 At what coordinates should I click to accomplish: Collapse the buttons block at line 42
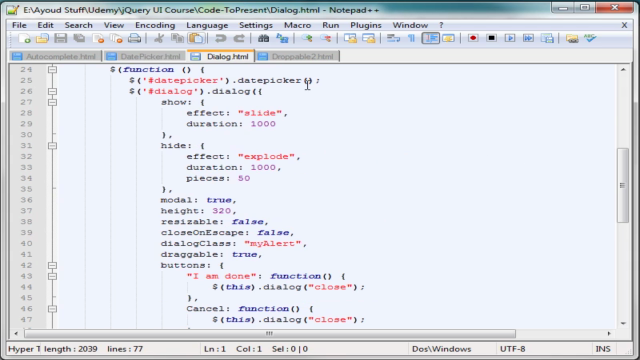(x=52, y=265)
